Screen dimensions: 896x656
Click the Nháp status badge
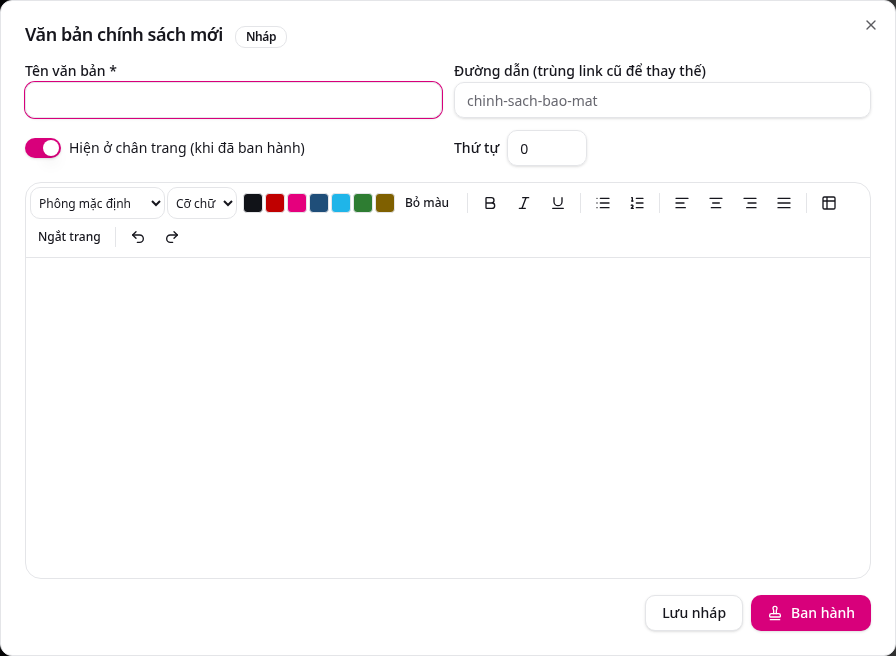pyautogui.click(x=261, y=37)
